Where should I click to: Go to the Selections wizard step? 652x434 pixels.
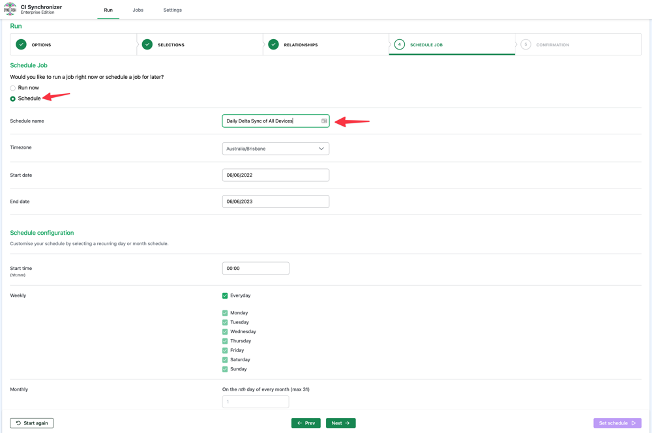pyautogui.click(x=200, y=44)
